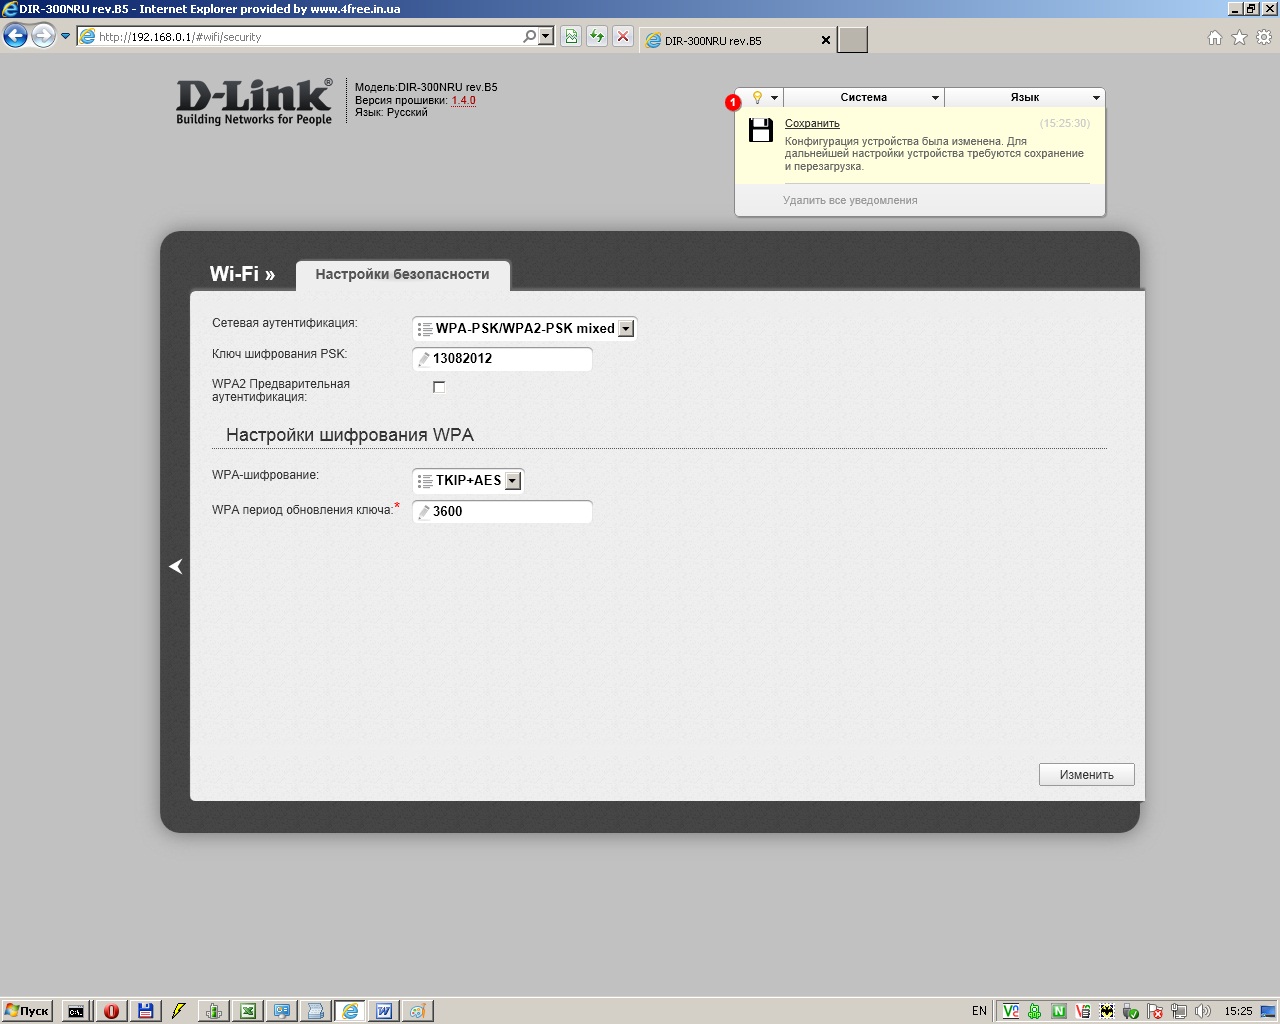Click Удалить все уведомления
Screen dimensions: 1280x1024
pos(850,200)
